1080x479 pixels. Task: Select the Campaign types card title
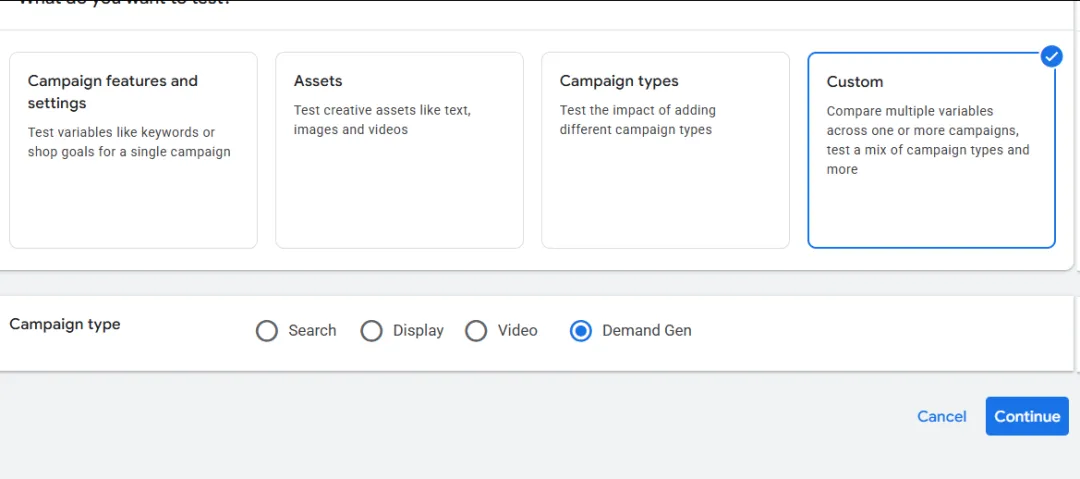[619, 81]
